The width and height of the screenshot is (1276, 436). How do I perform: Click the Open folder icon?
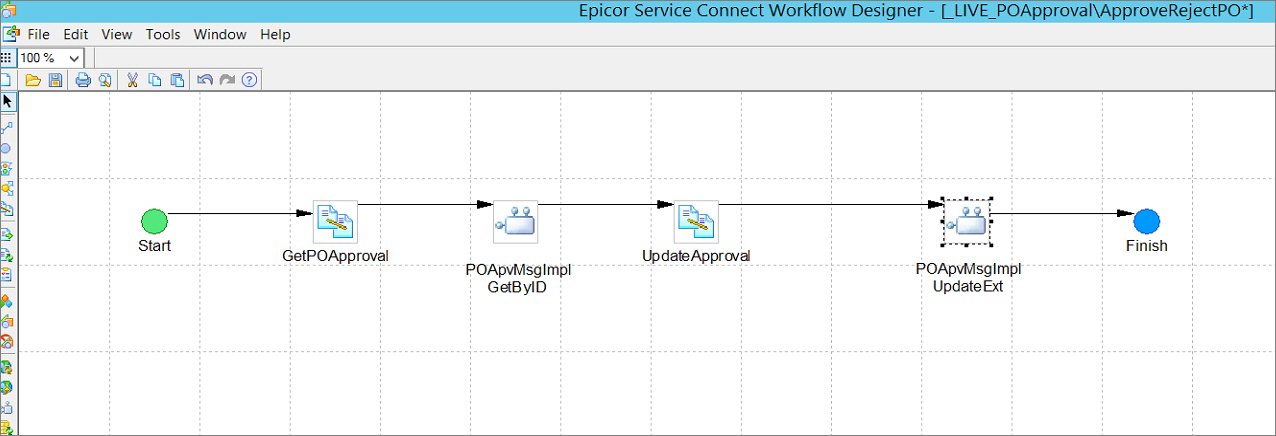pos(32,80)
